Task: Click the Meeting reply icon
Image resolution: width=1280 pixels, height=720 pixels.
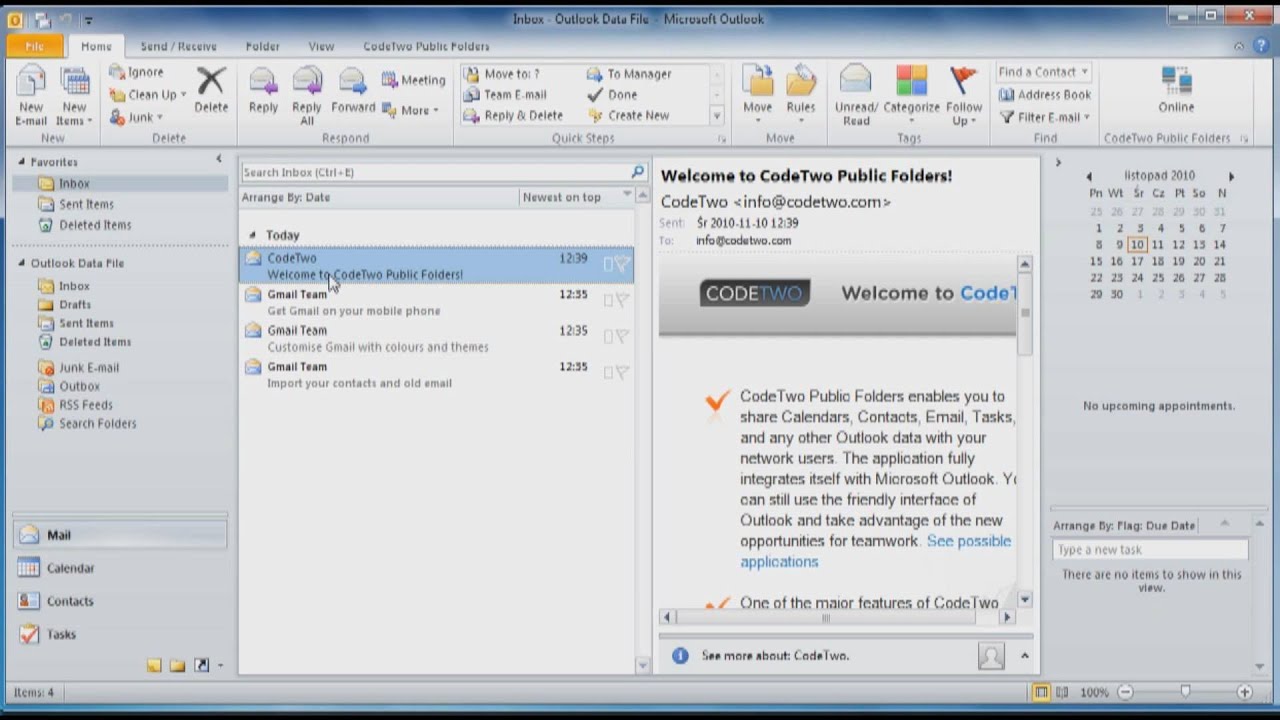Action: point(390,80)
